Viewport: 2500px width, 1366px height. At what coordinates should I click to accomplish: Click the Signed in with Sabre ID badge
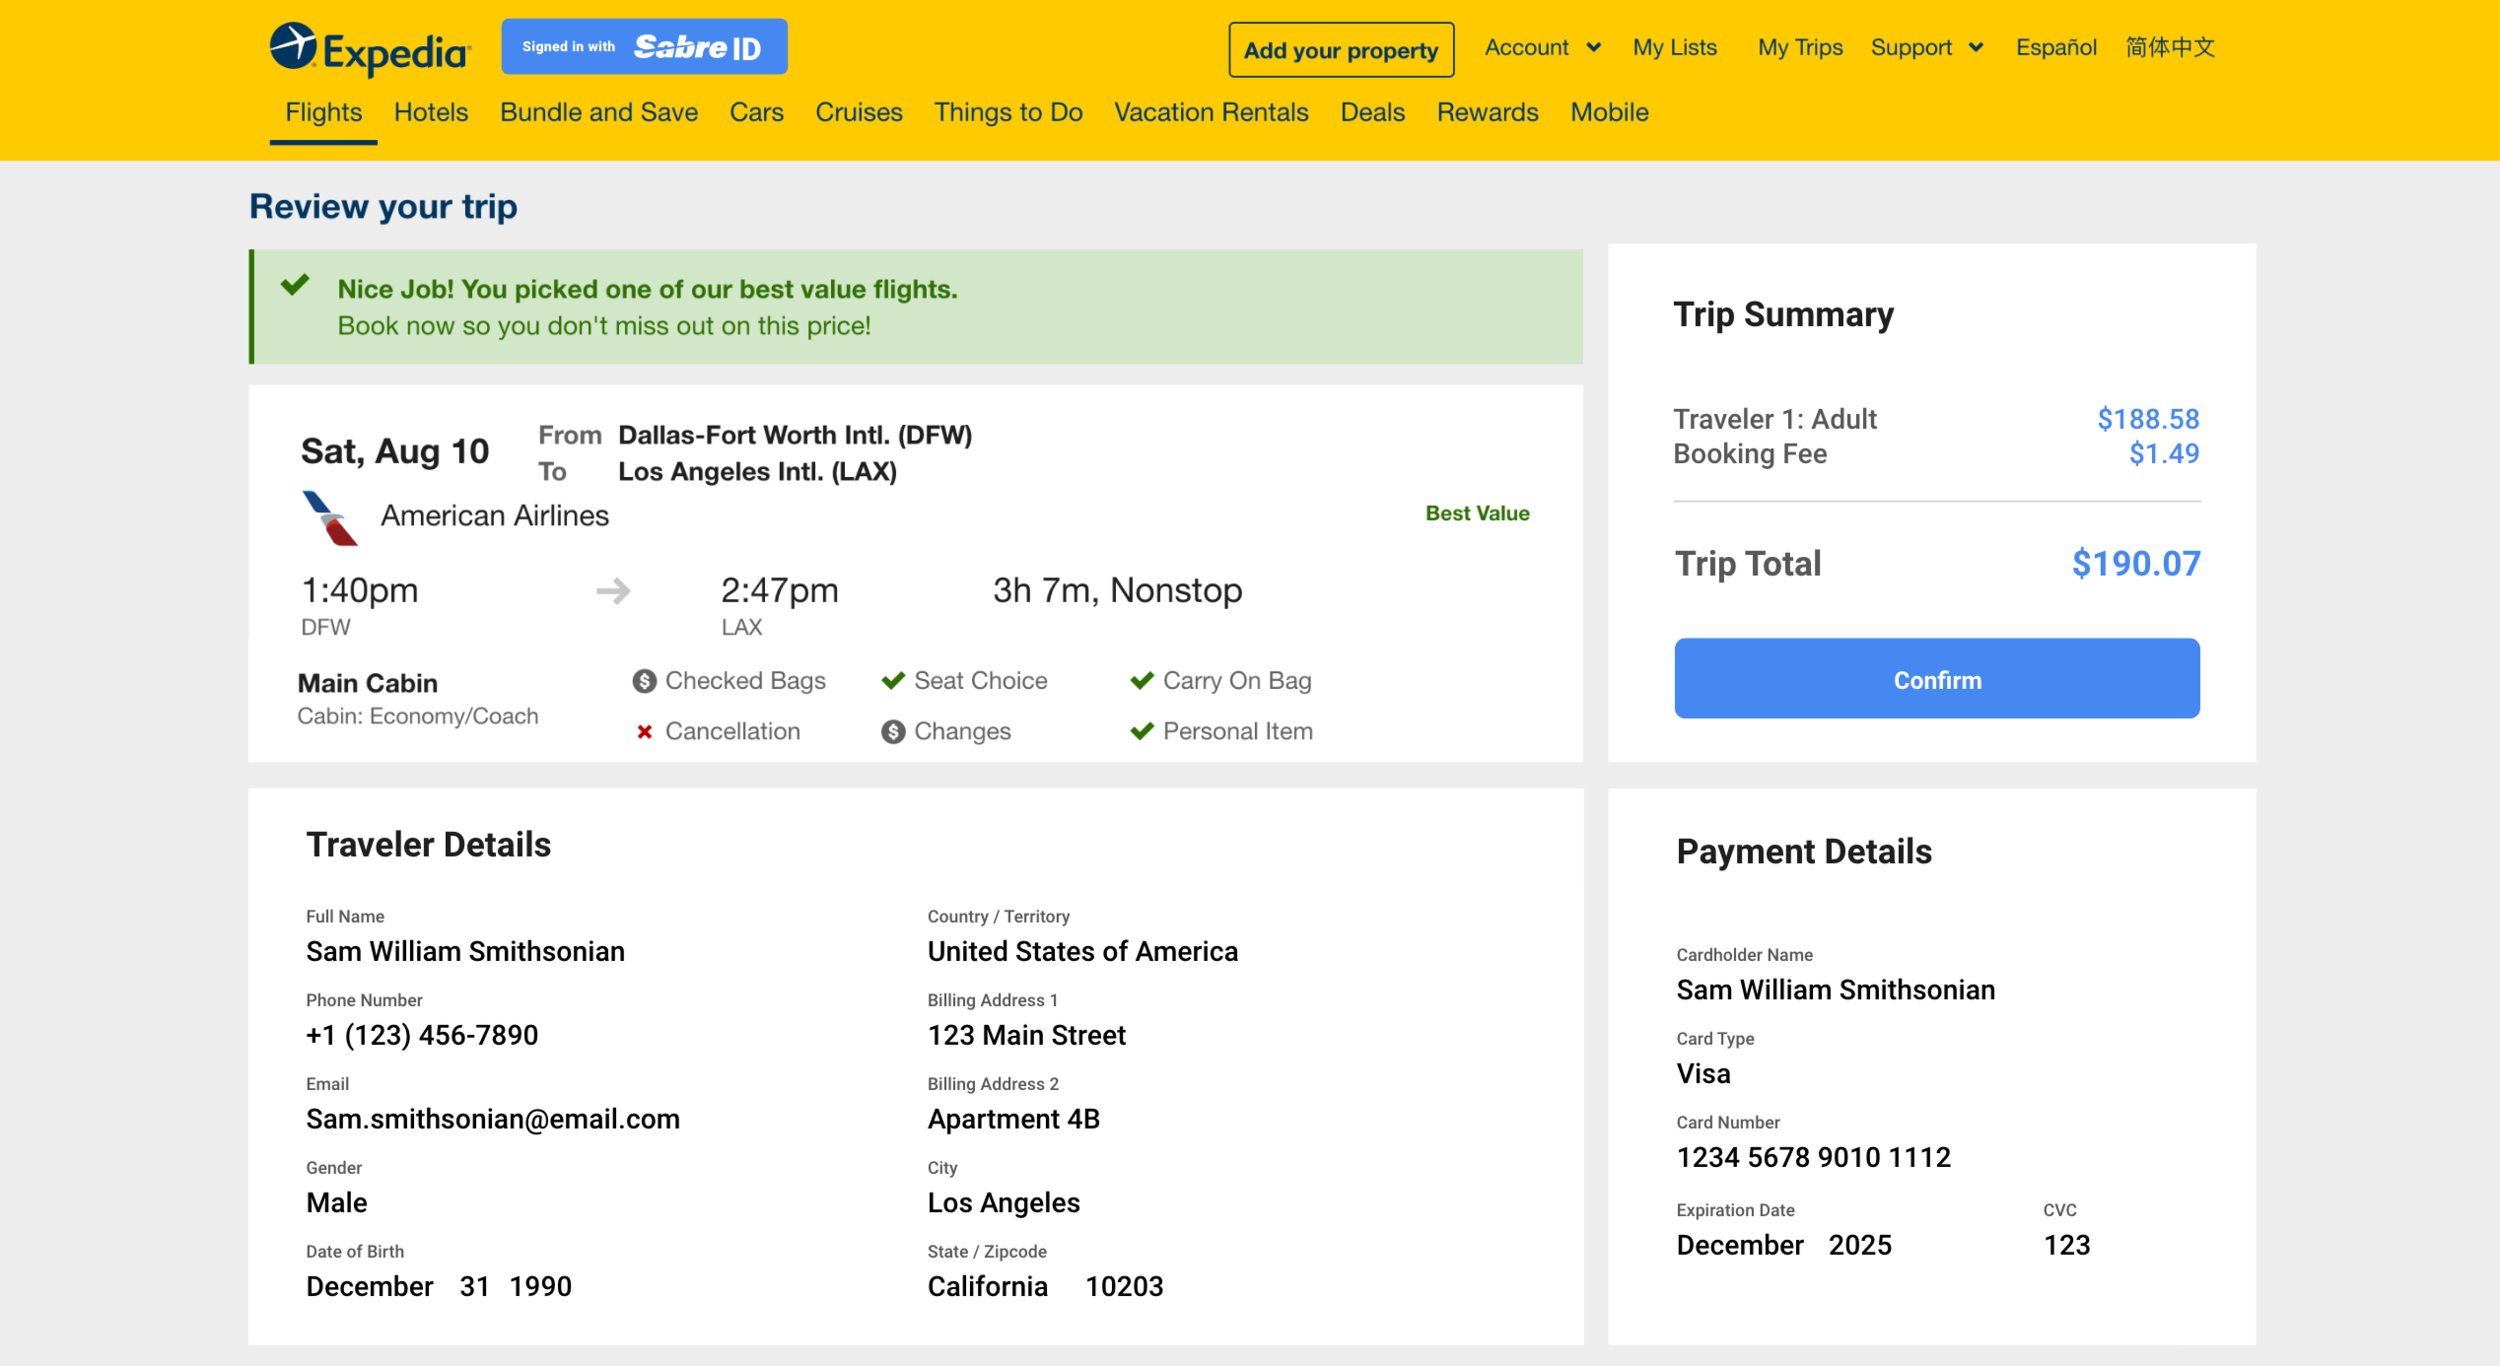644,46
